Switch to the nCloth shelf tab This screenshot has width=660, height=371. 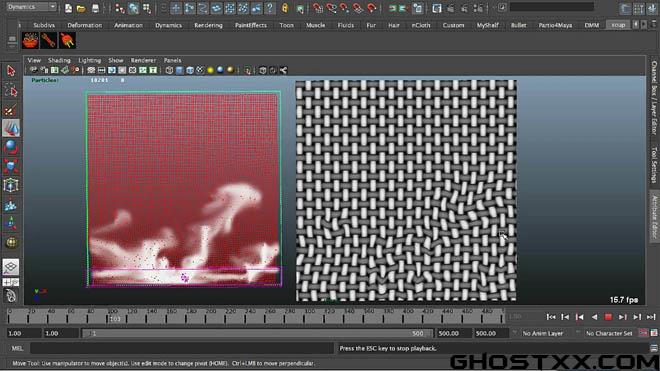point(421,25)
